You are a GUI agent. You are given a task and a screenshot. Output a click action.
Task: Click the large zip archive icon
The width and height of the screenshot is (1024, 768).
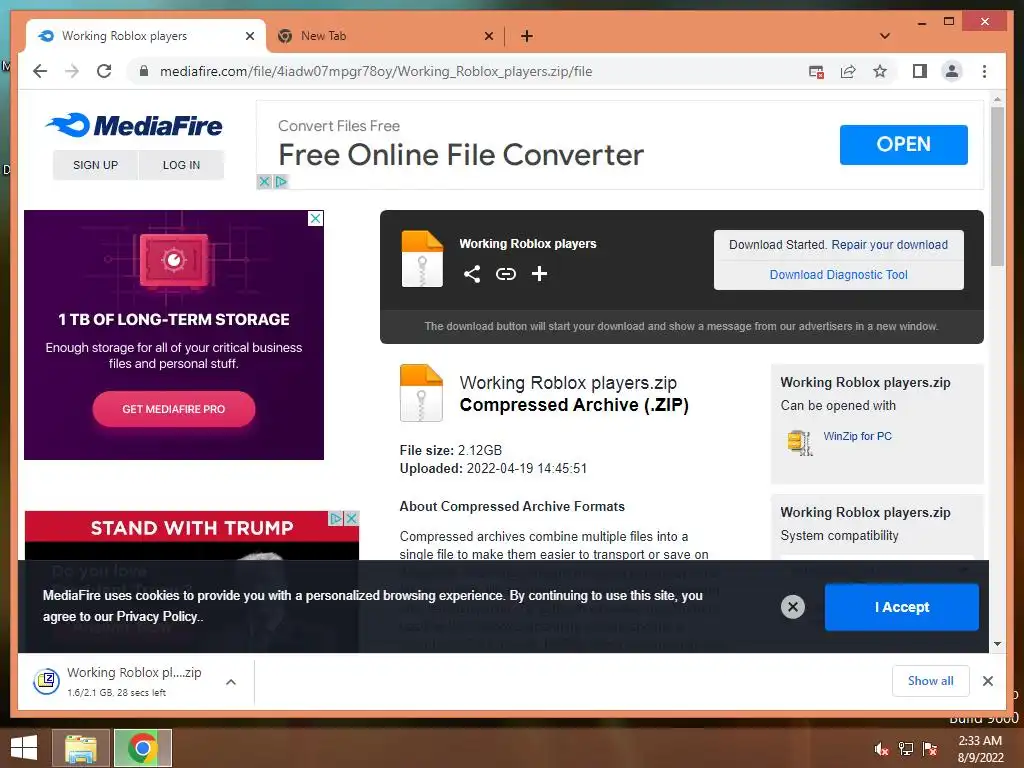click(421, 392)
